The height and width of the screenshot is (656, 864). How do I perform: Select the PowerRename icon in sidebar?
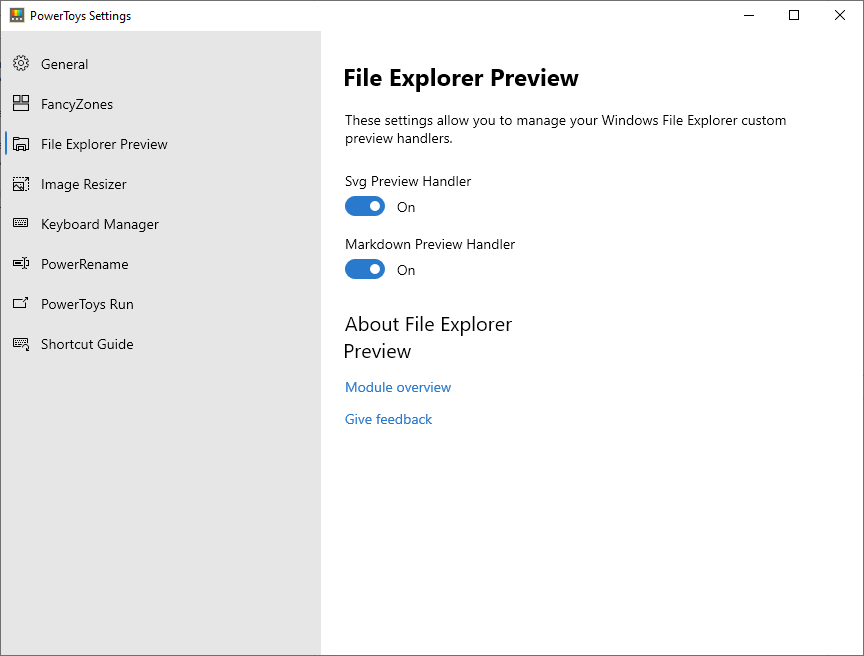[x=21, y=263]
